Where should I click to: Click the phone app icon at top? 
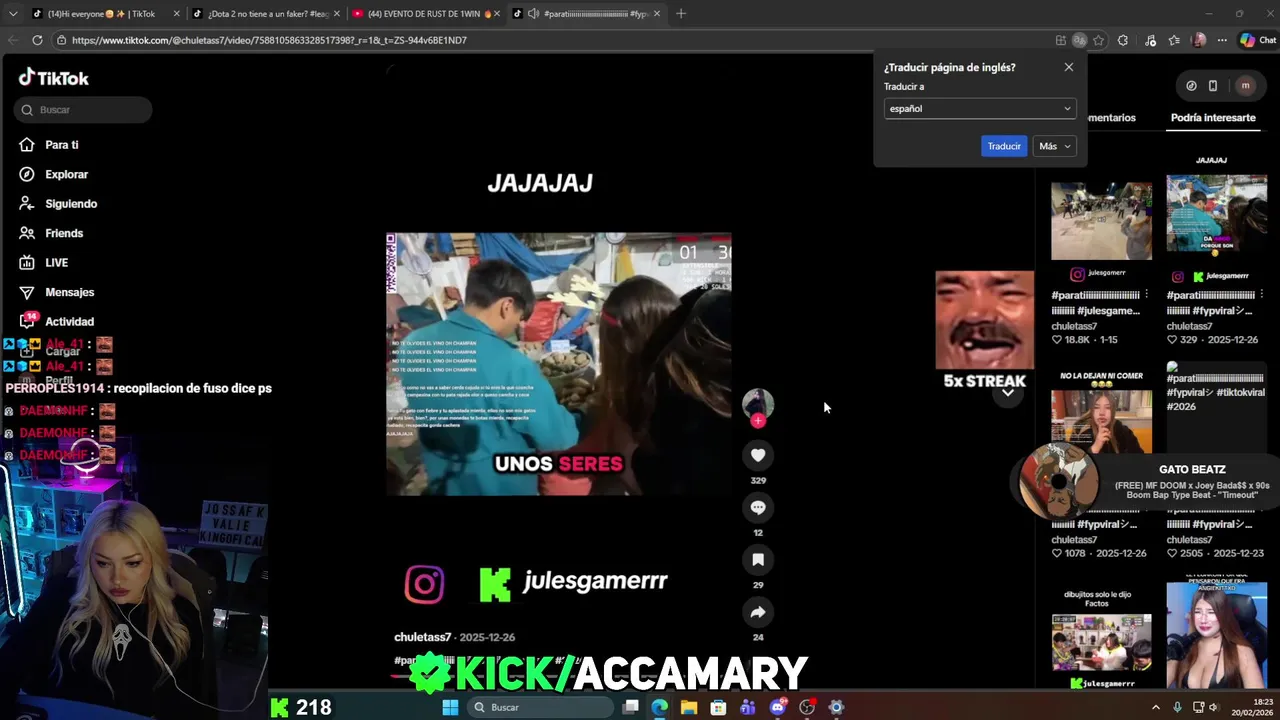[x=1213, y=86]
